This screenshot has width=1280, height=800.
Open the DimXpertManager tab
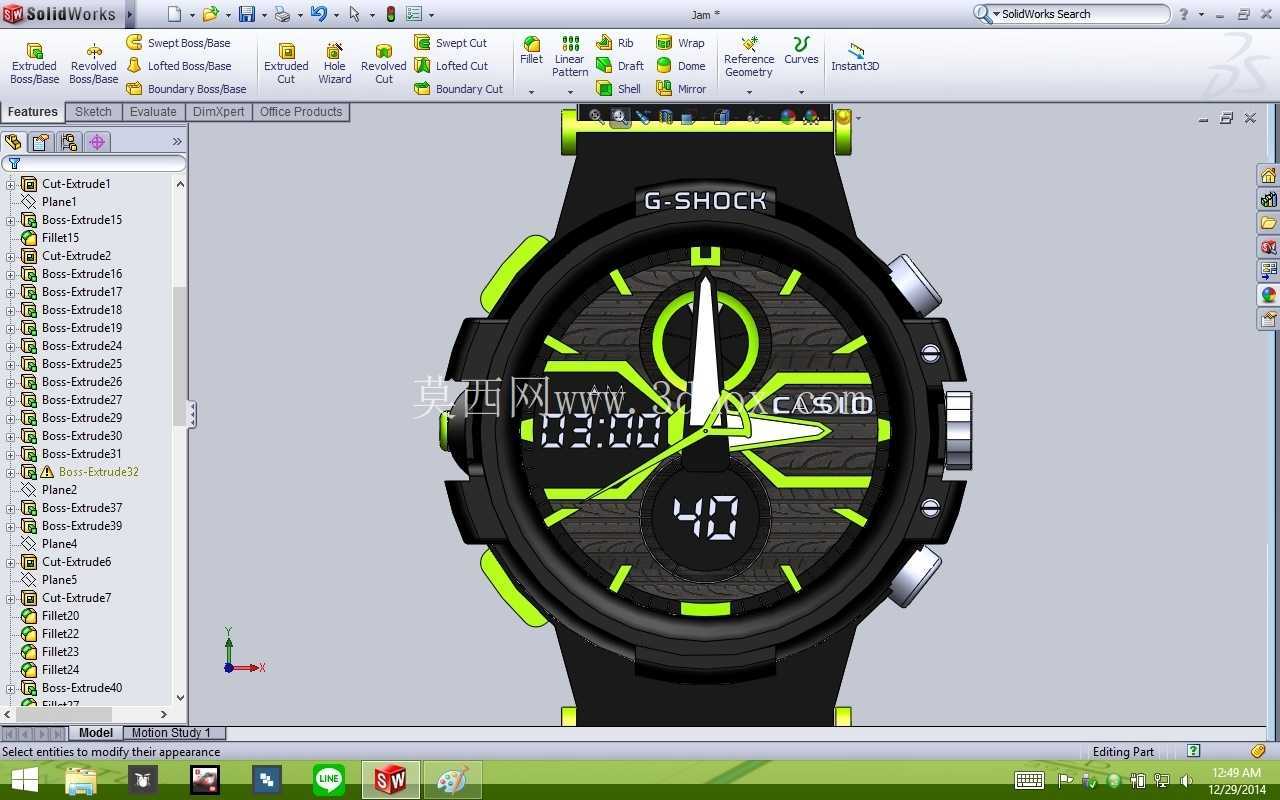point(97,142)
